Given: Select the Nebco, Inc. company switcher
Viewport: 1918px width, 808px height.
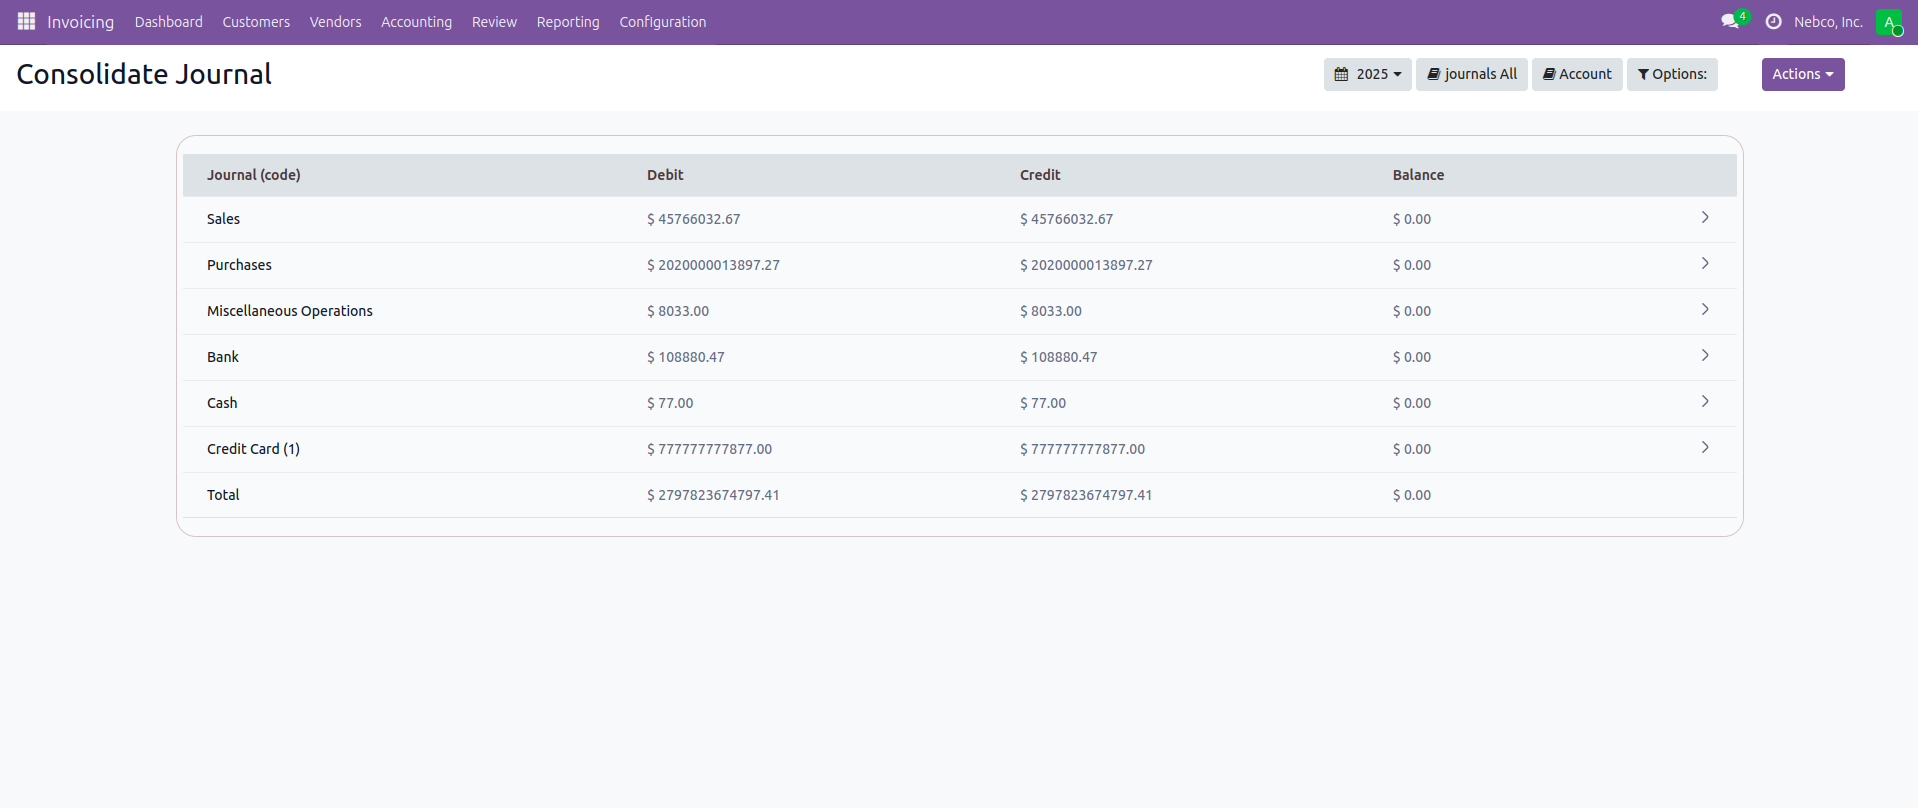Looking at the screenshot, I should [x=1828, y=22].
